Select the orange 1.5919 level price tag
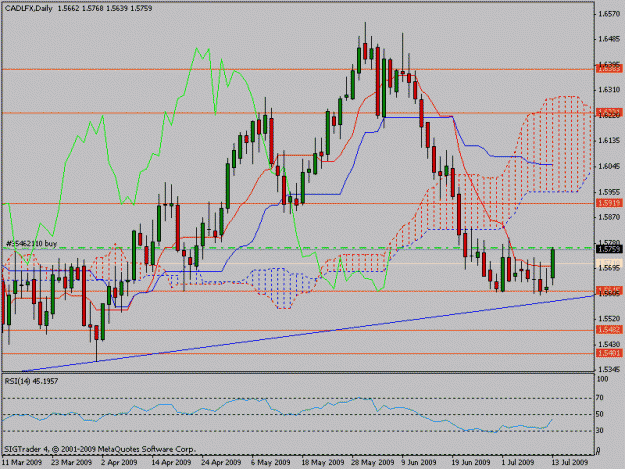 point(609,203)
